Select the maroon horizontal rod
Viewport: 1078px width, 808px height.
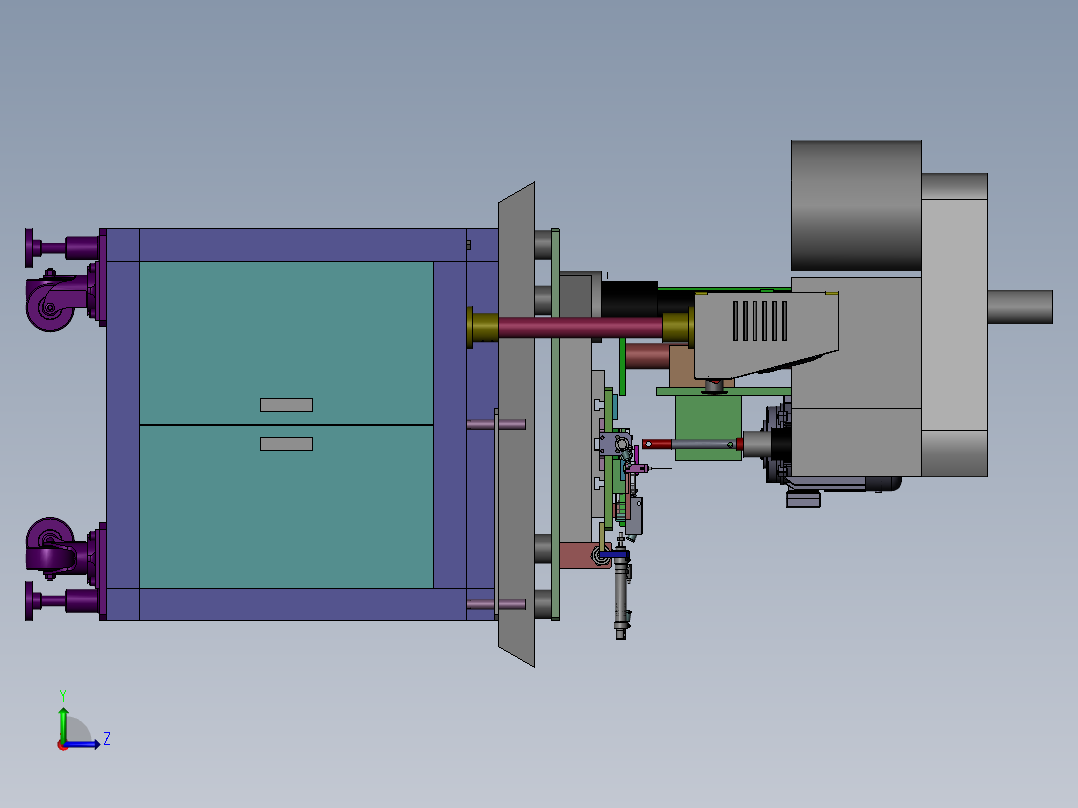click(x=580, y=327)
